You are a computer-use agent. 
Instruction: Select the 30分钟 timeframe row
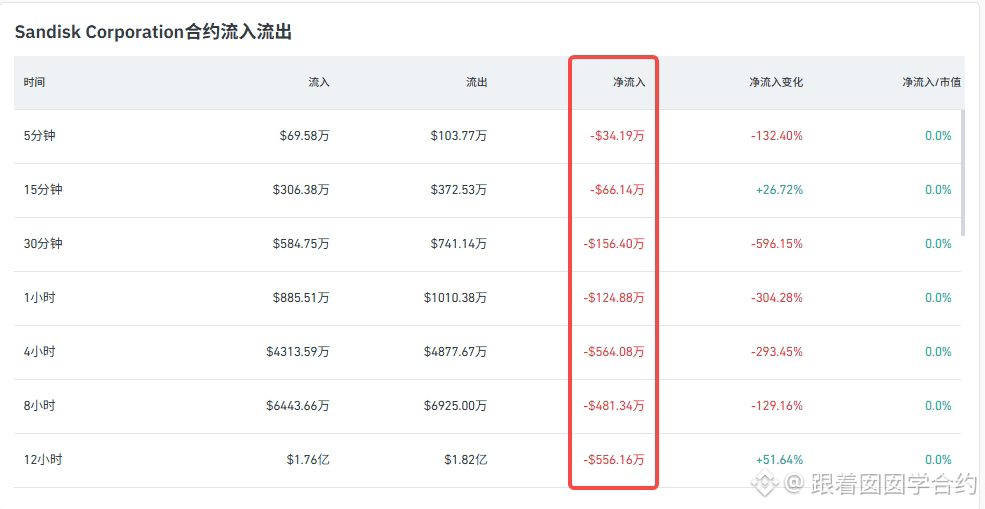coord(487,244)
